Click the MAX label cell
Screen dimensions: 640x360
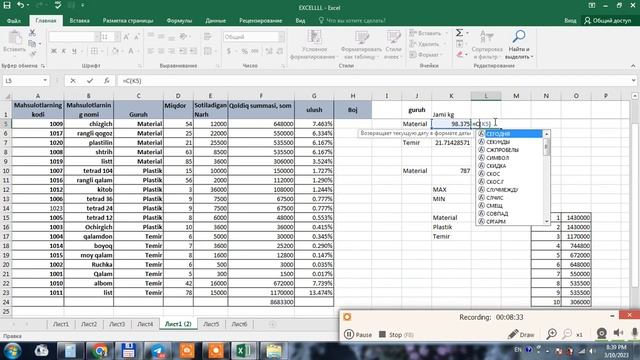tap(451, 189)
